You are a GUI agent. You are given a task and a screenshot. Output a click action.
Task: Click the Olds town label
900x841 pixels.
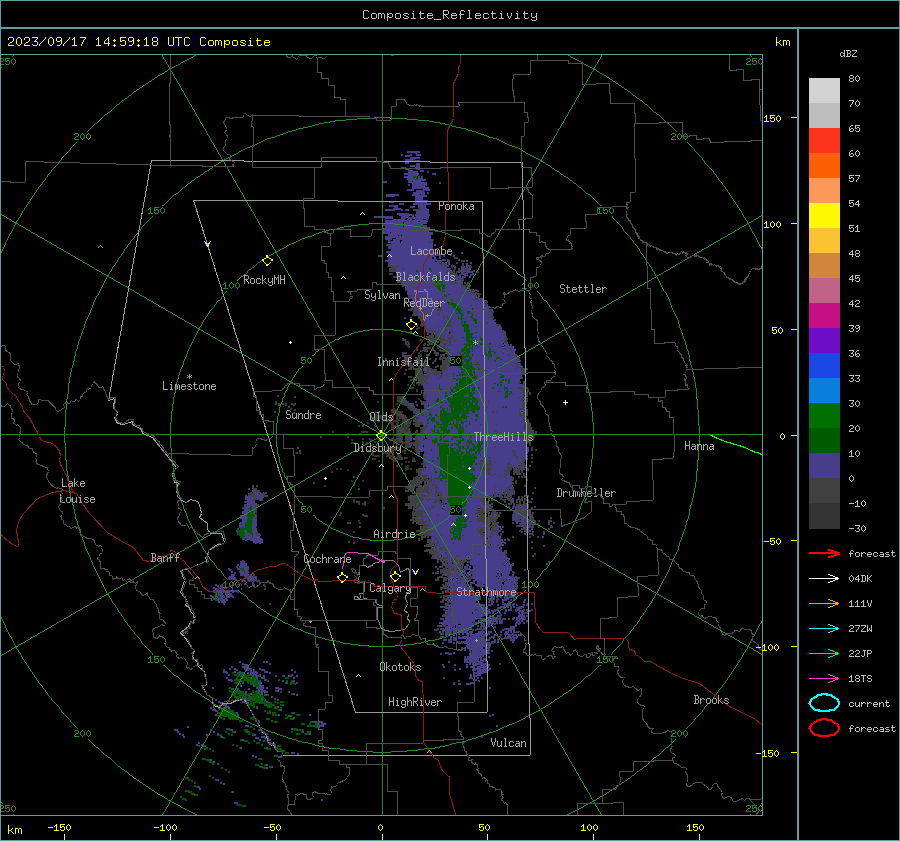coord(381,417)
